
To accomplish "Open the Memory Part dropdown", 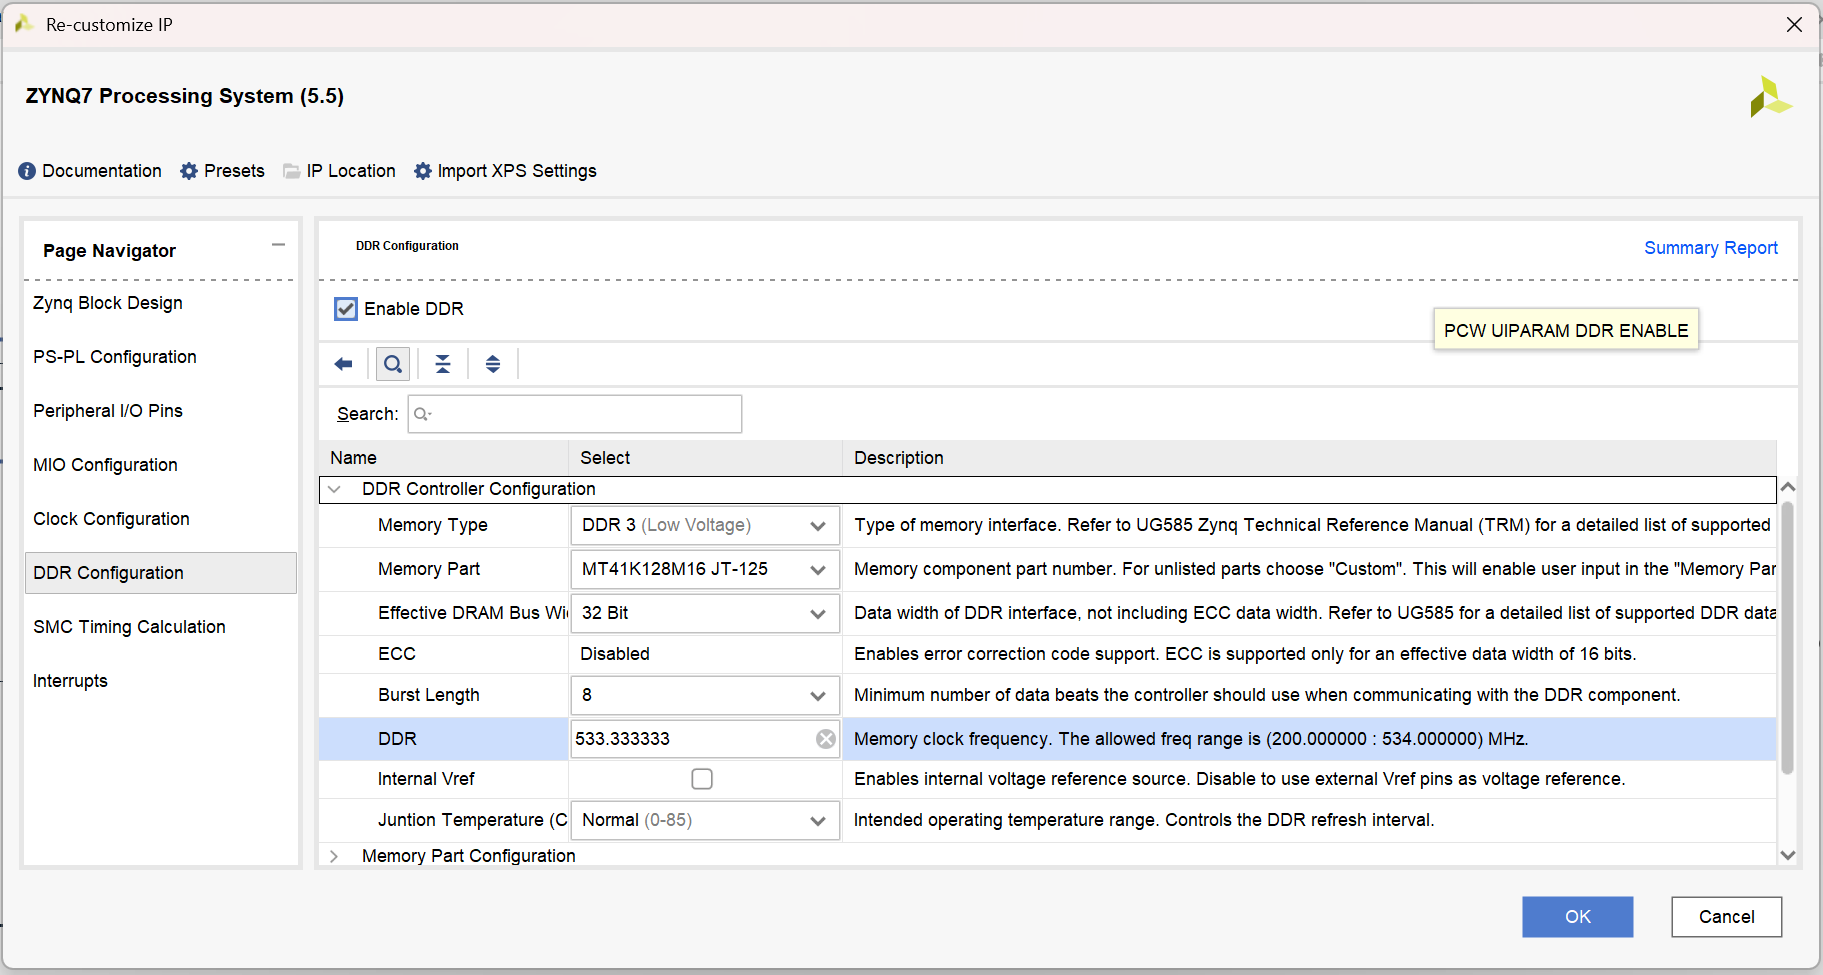I will coord(705,569).
